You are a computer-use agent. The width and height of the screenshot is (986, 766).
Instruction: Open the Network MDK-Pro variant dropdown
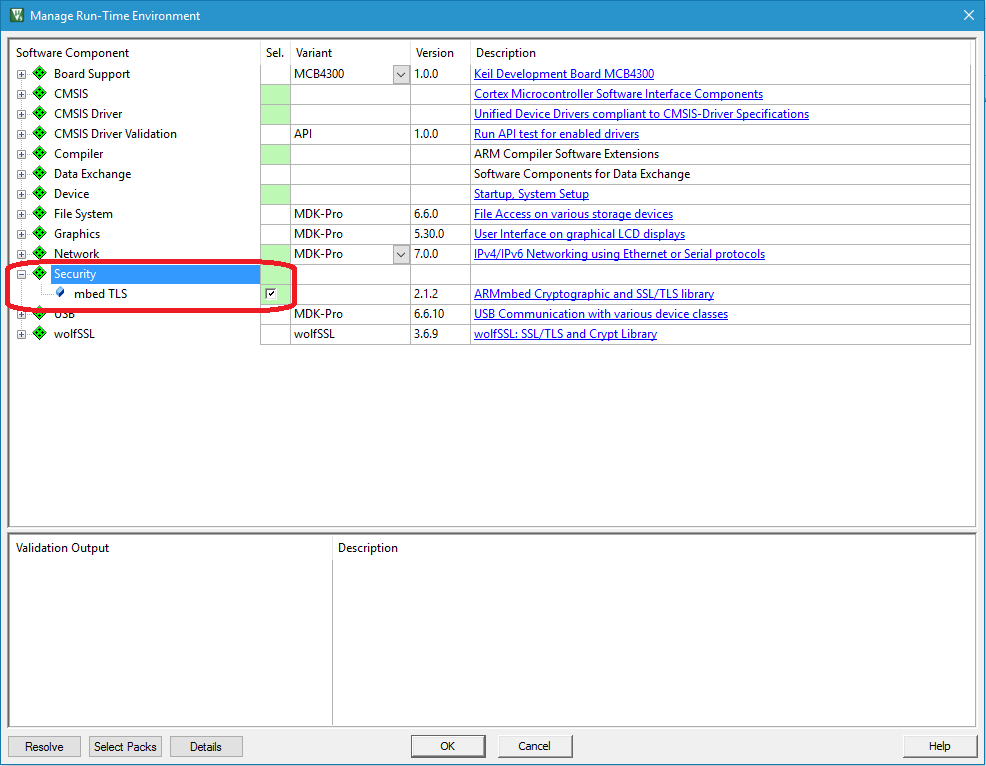(x=400, y=253)
